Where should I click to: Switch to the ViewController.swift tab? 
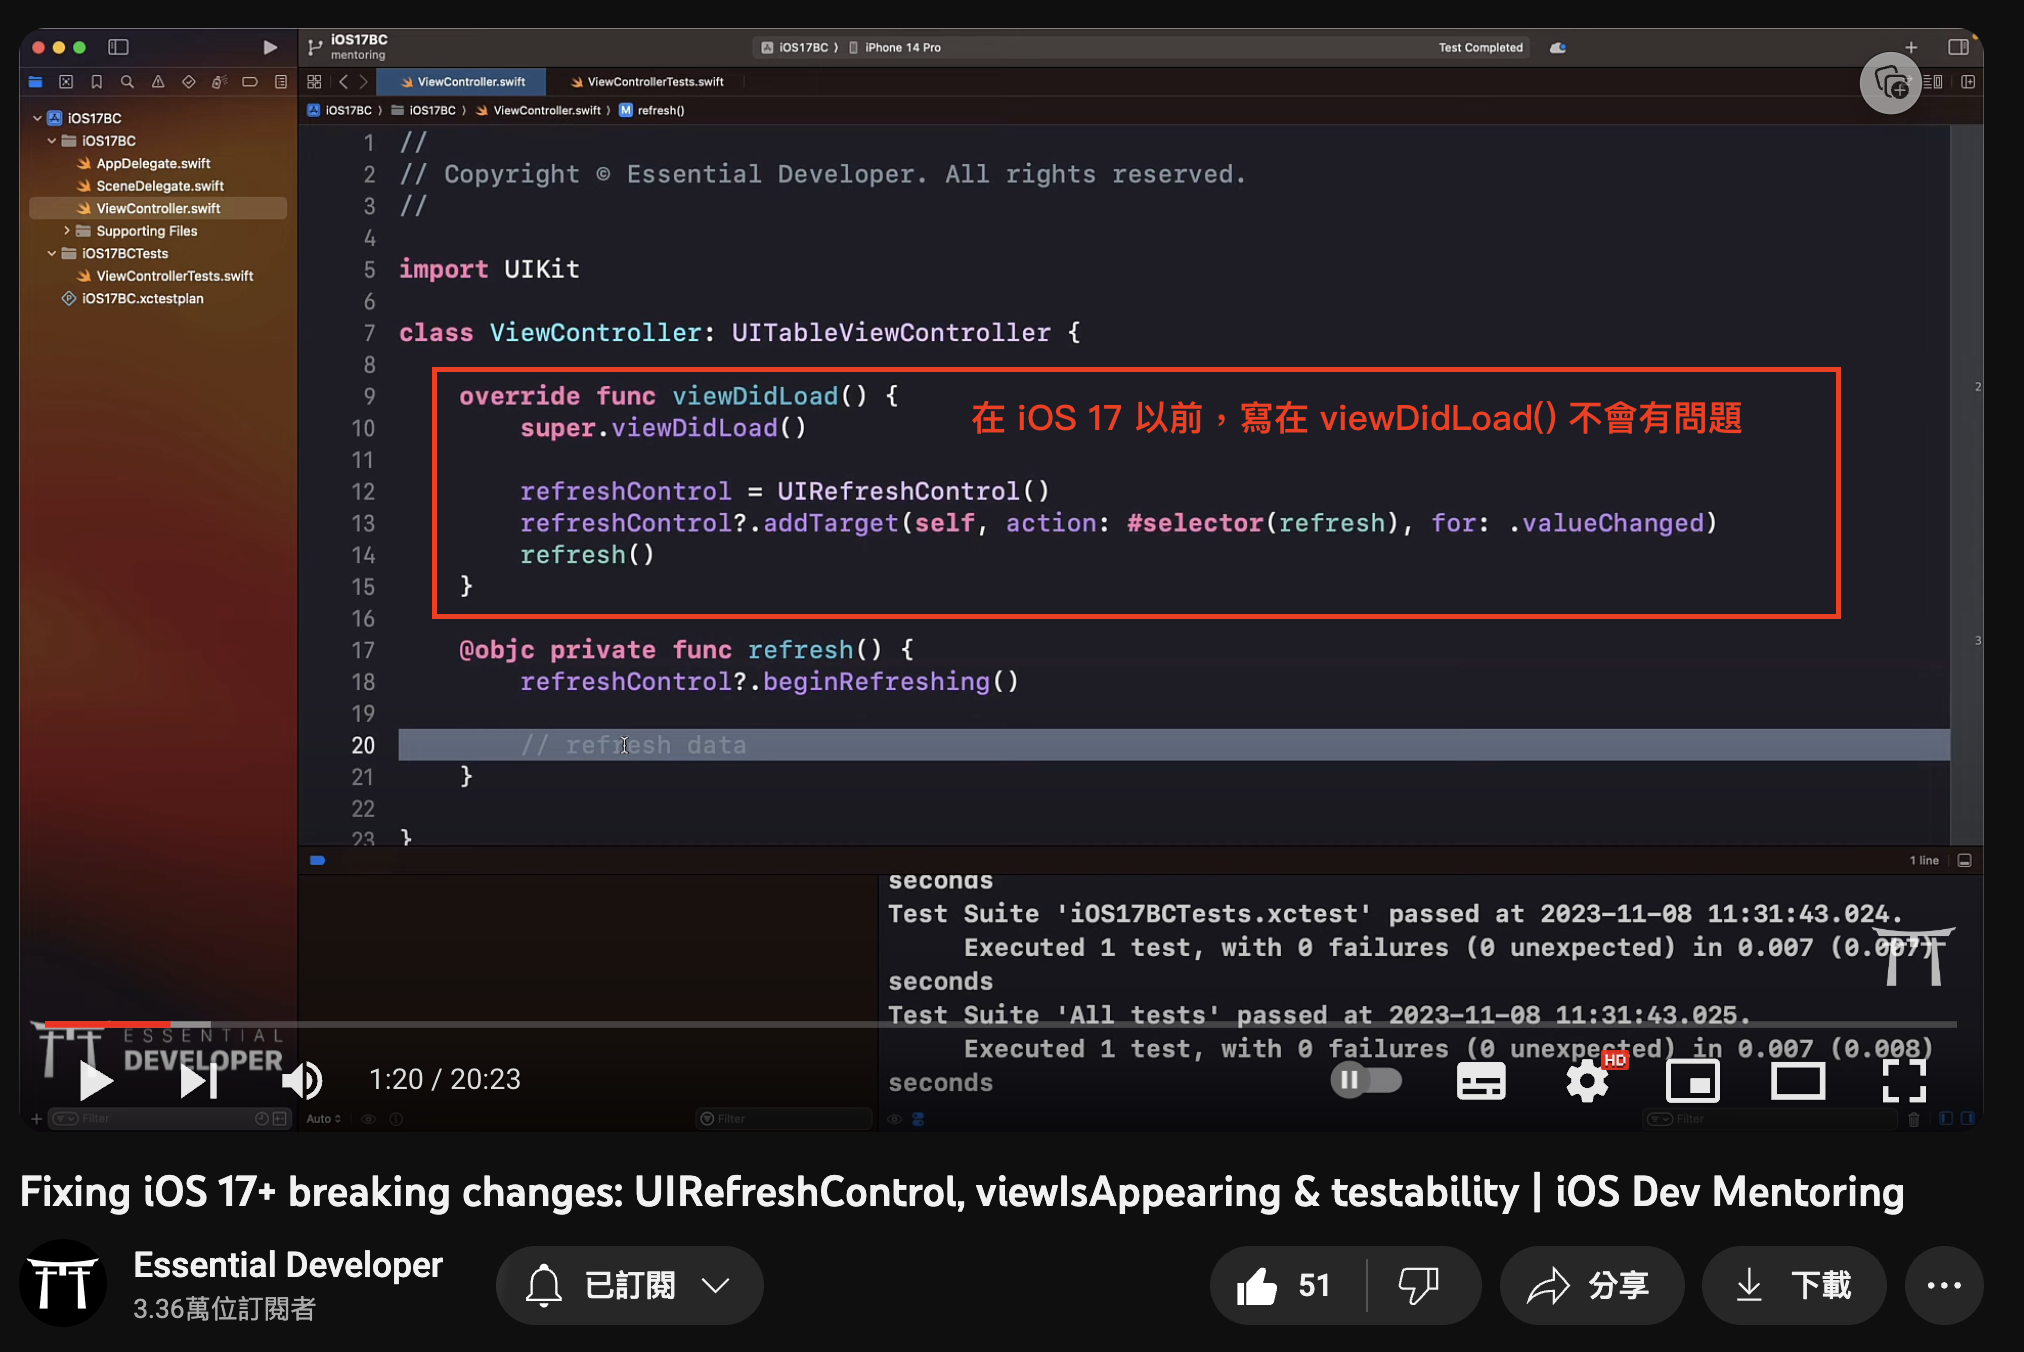pyautogui.click(x=462, y=82)
